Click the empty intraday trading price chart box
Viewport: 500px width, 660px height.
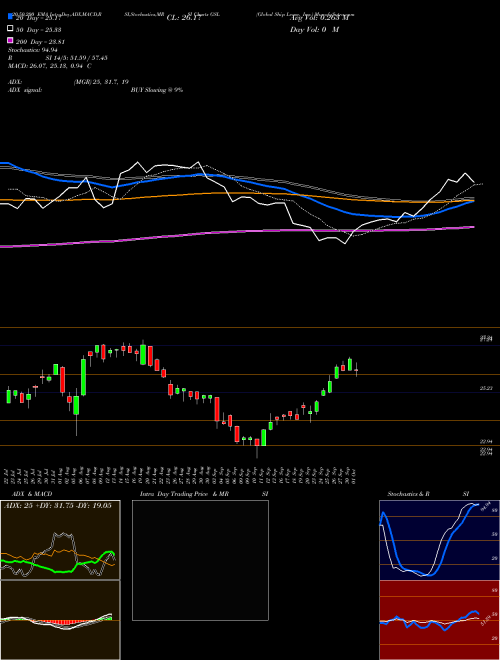(200, 560)
